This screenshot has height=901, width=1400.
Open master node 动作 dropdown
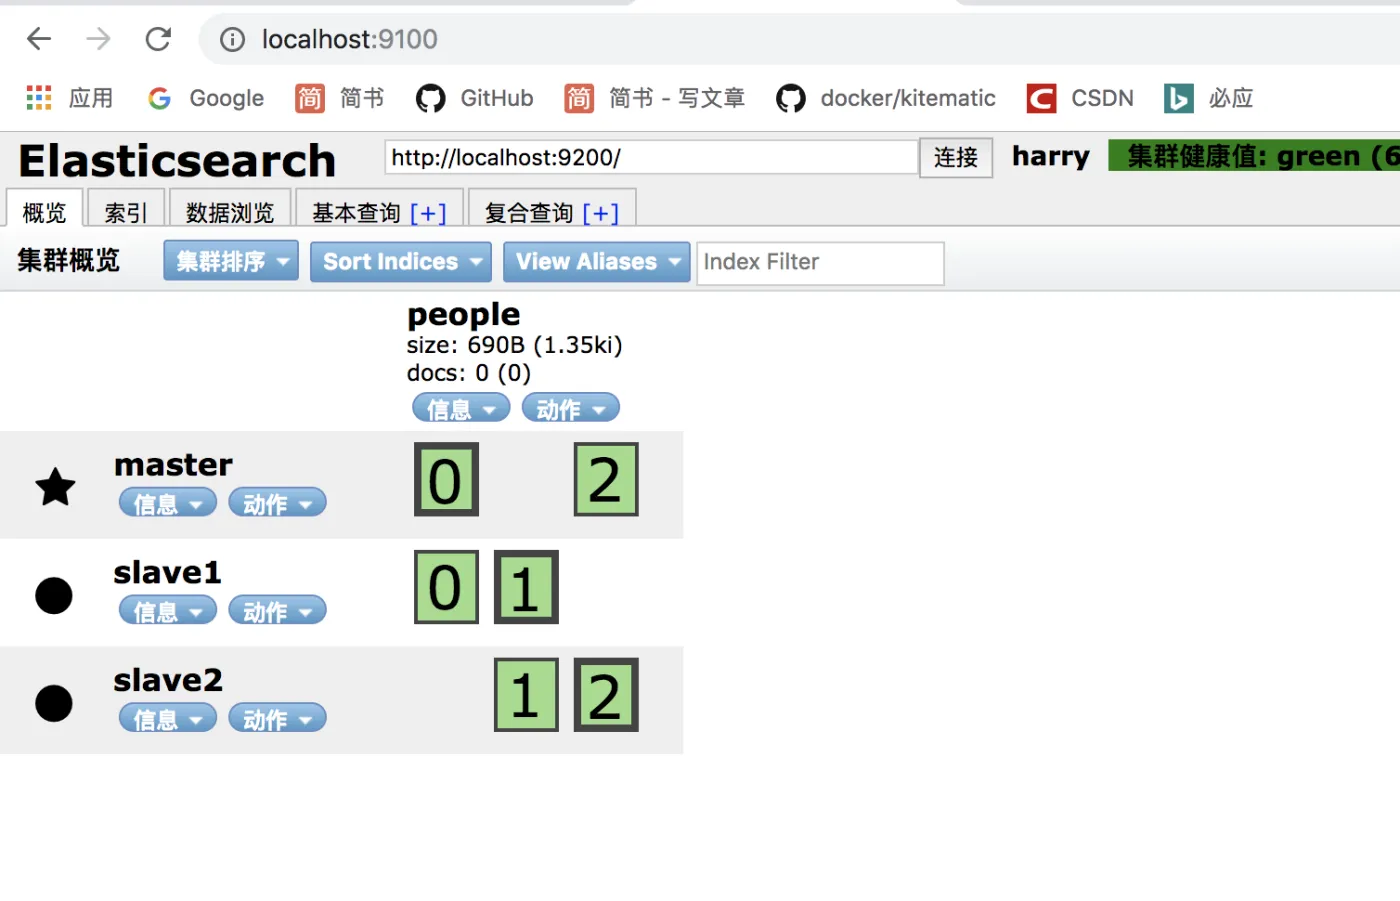[x=278, y=503]
